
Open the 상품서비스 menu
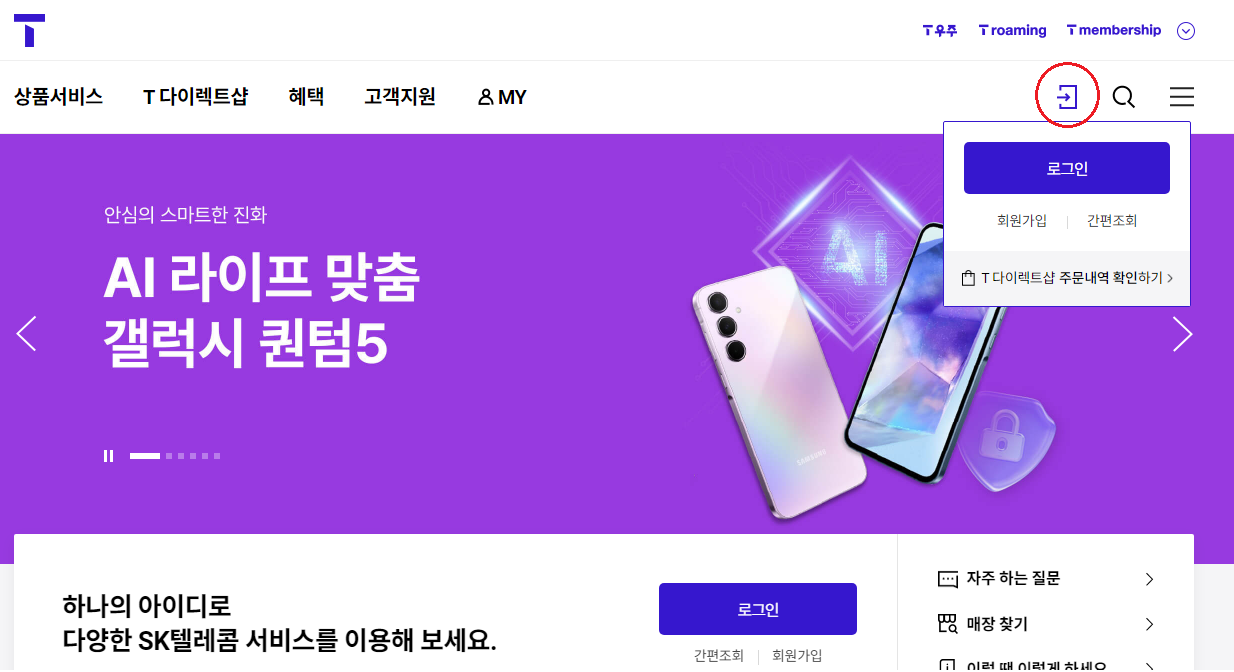coord(58,97)
